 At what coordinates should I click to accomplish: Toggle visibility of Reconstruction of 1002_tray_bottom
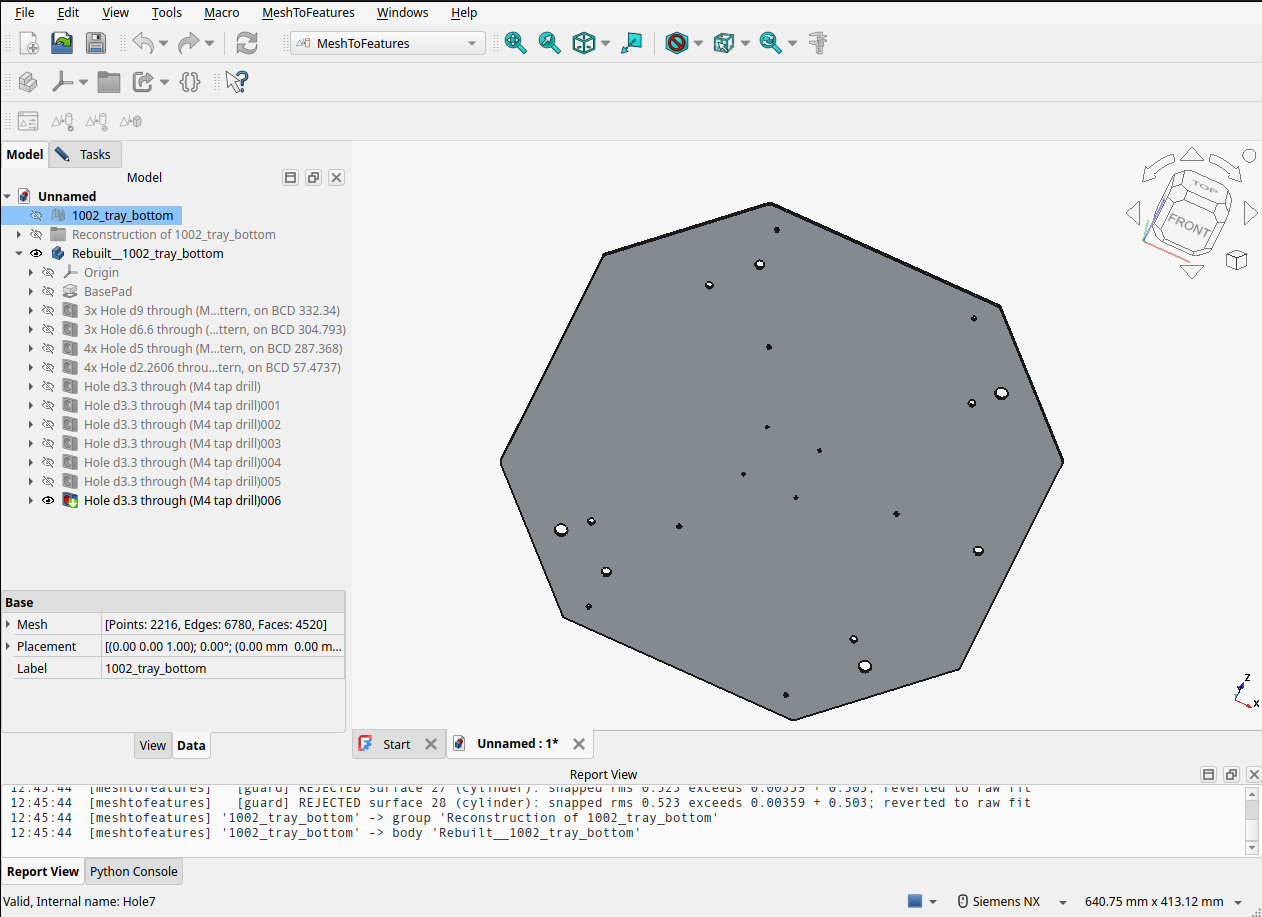tap(36, 234)
